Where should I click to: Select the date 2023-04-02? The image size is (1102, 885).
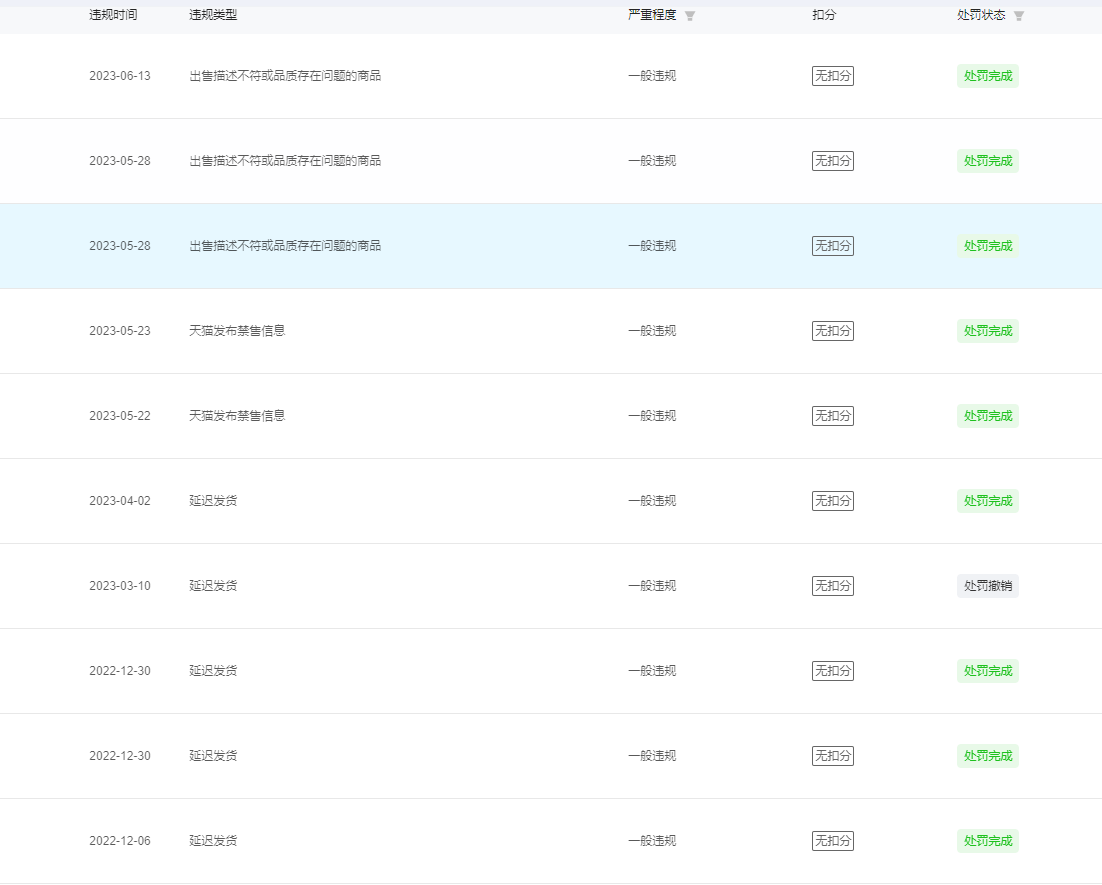[119, 501]
